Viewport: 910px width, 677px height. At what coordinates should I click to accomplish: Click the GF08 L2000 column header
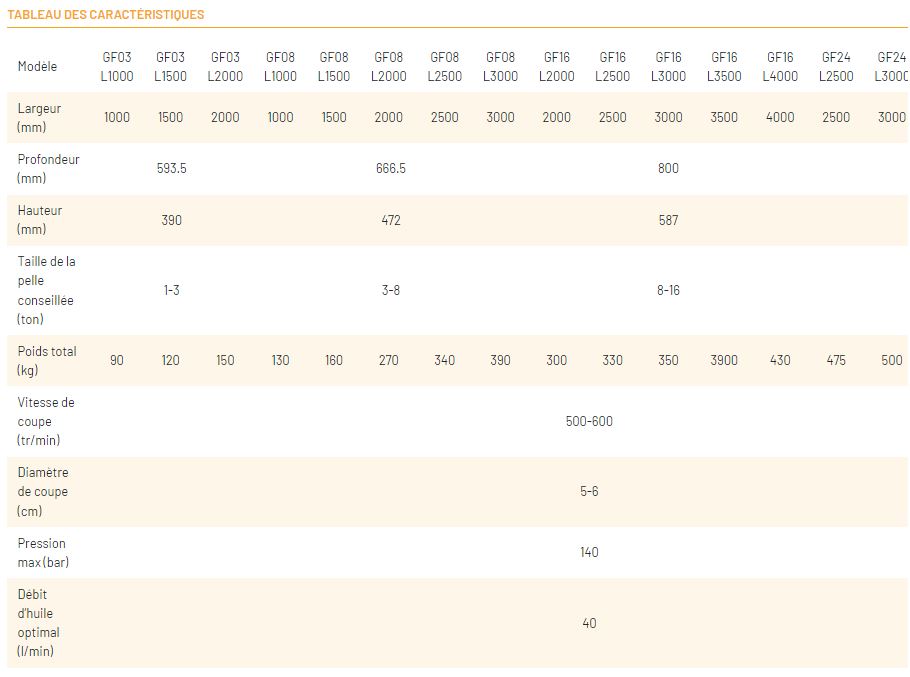[388, 67]
